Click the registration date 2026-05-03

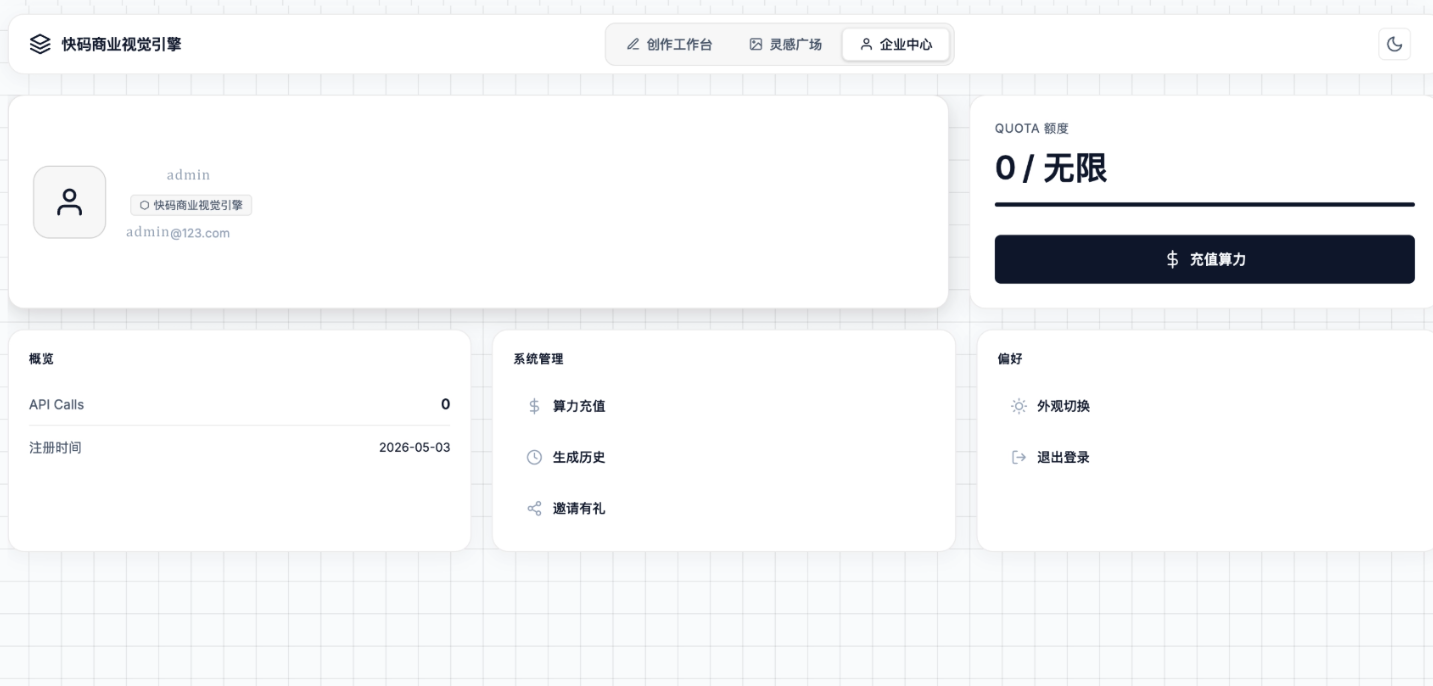pyautogui.click(x=414, y=447)
